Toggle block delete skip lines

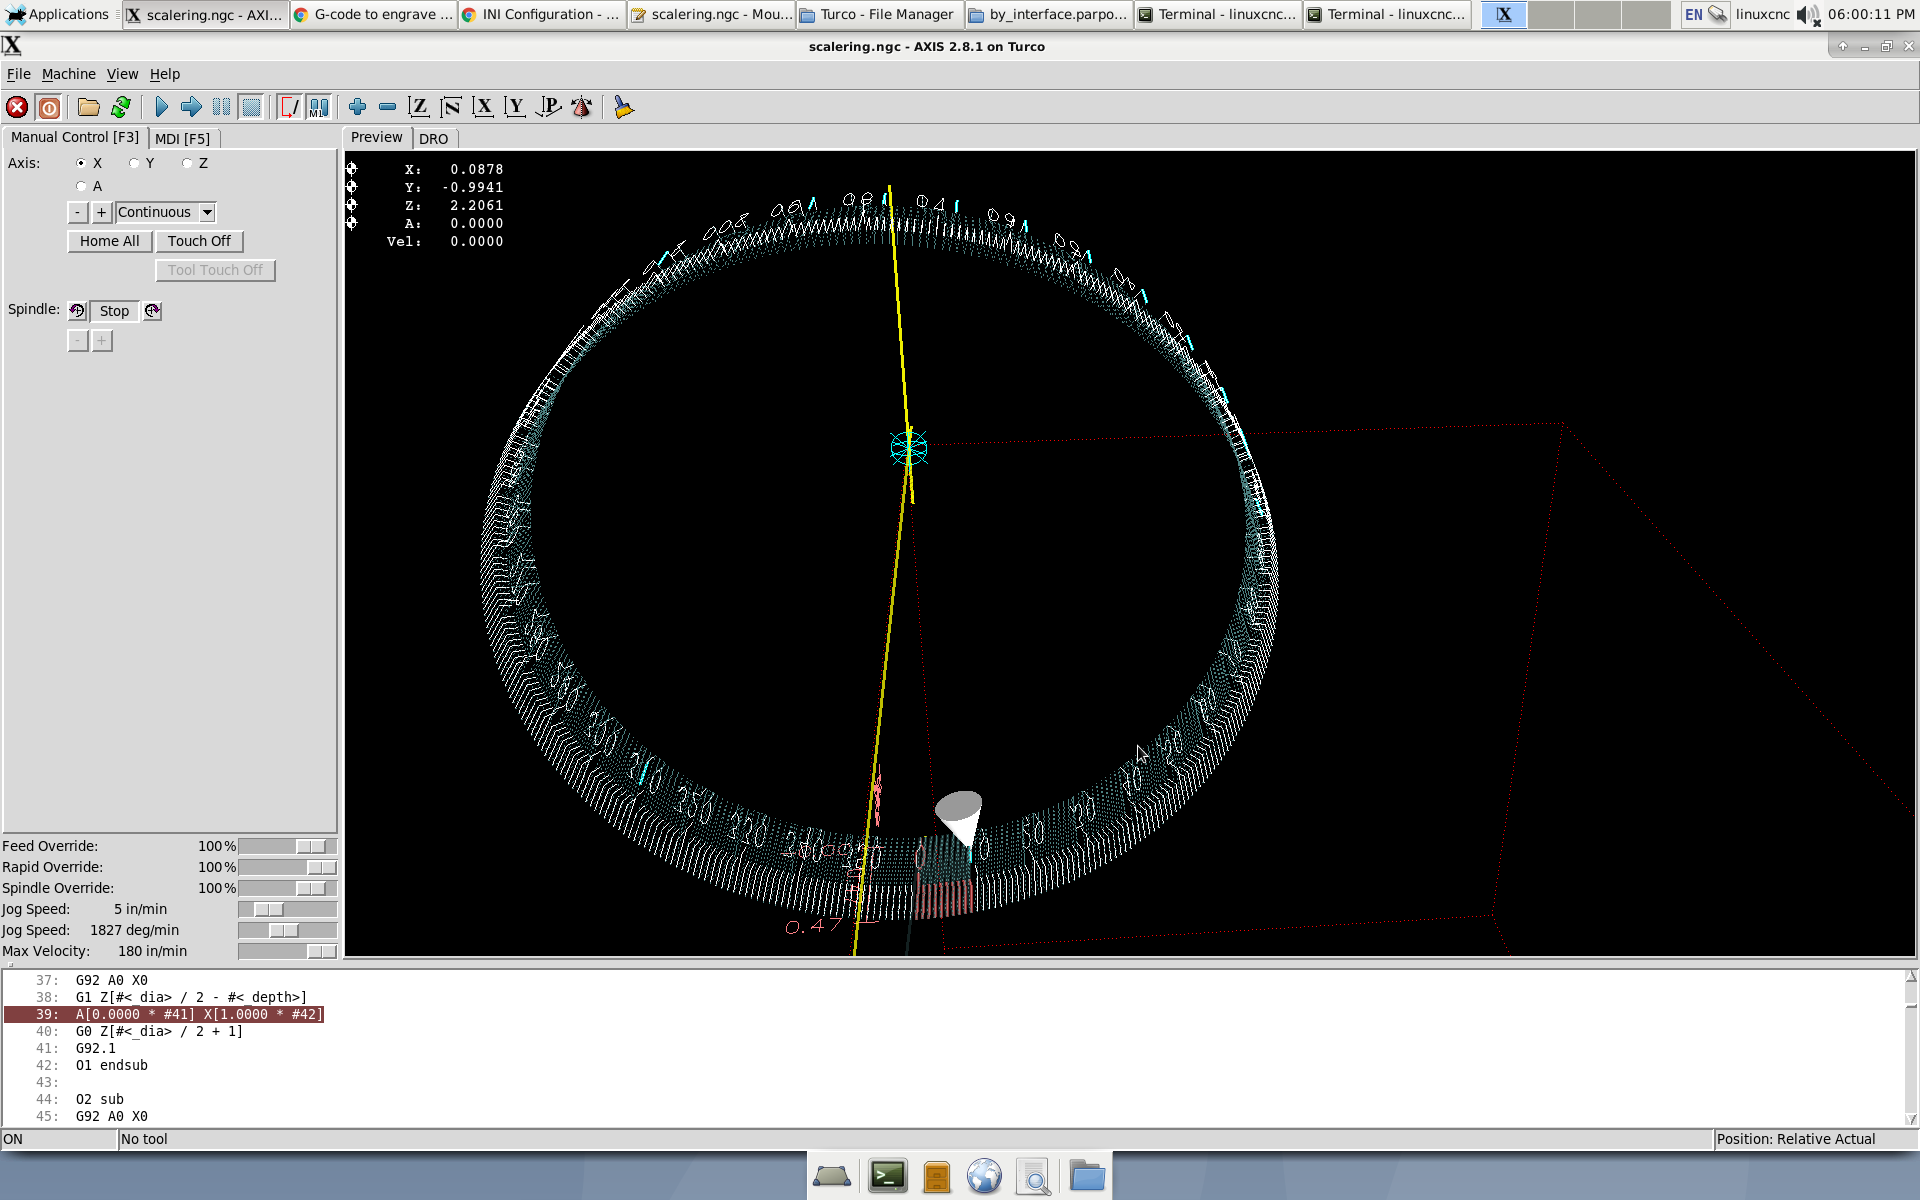point(289,107)
